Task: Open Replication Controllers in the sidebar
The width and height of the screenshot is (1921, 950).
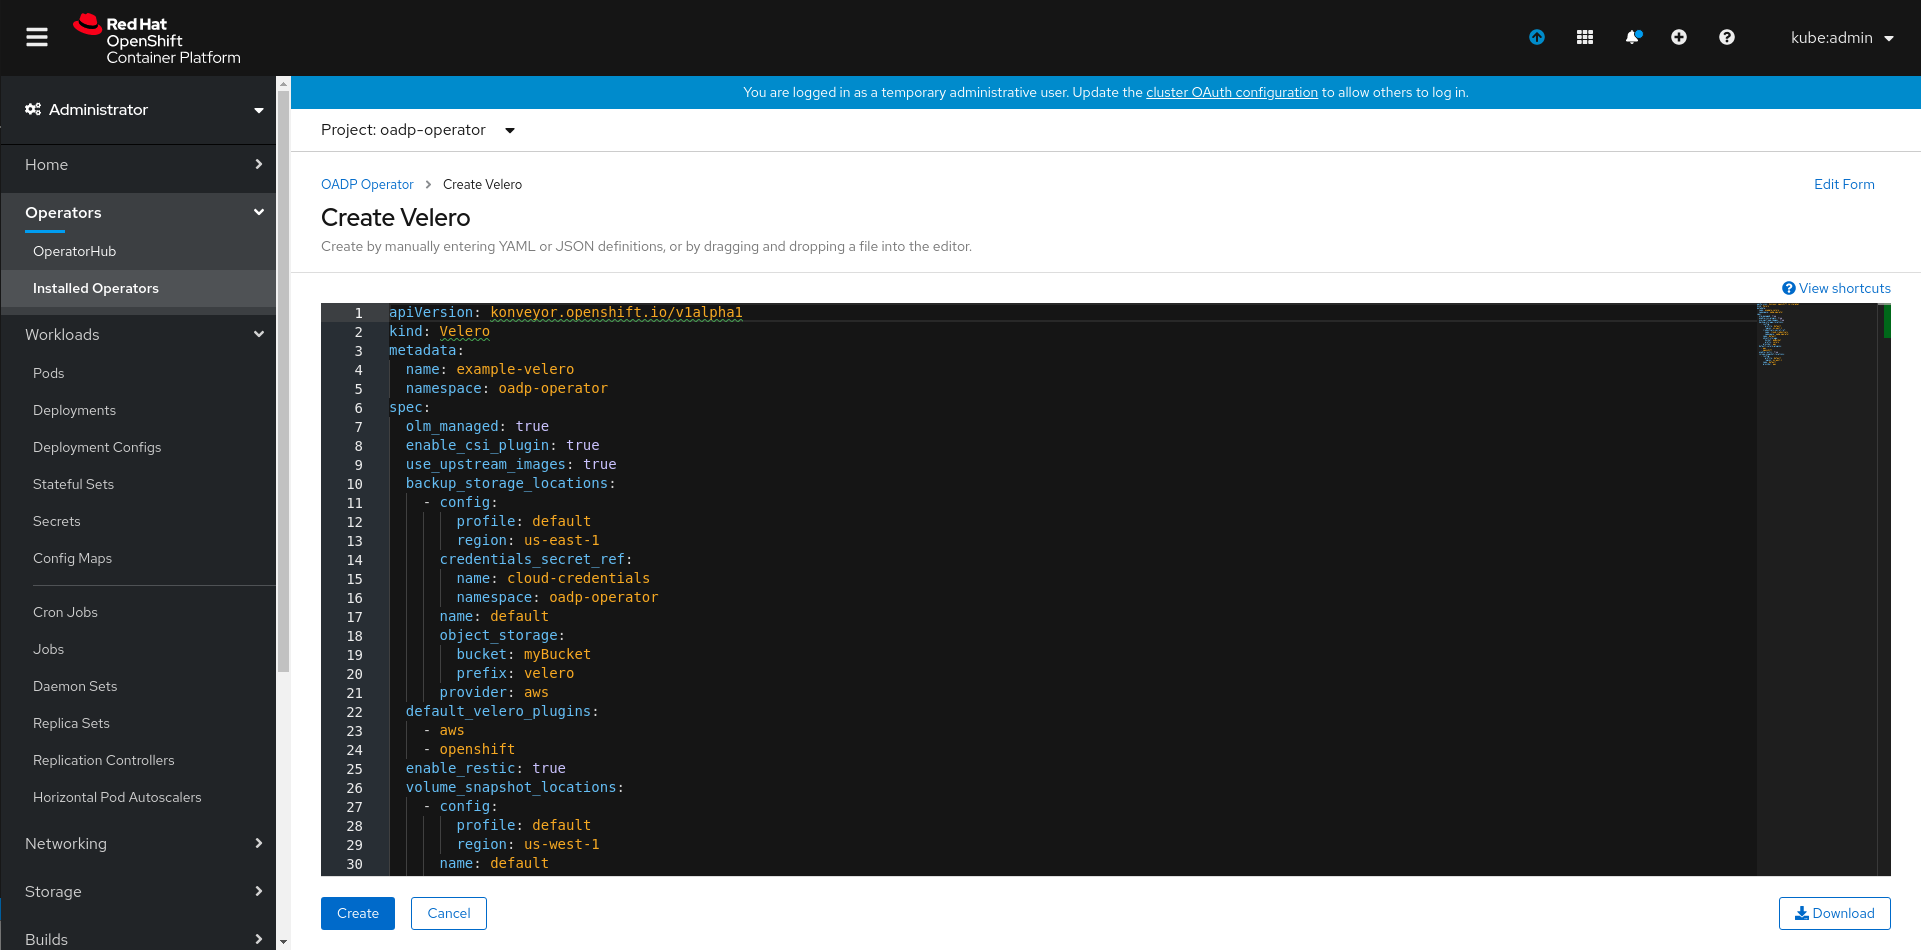Action: coord(103,761)
